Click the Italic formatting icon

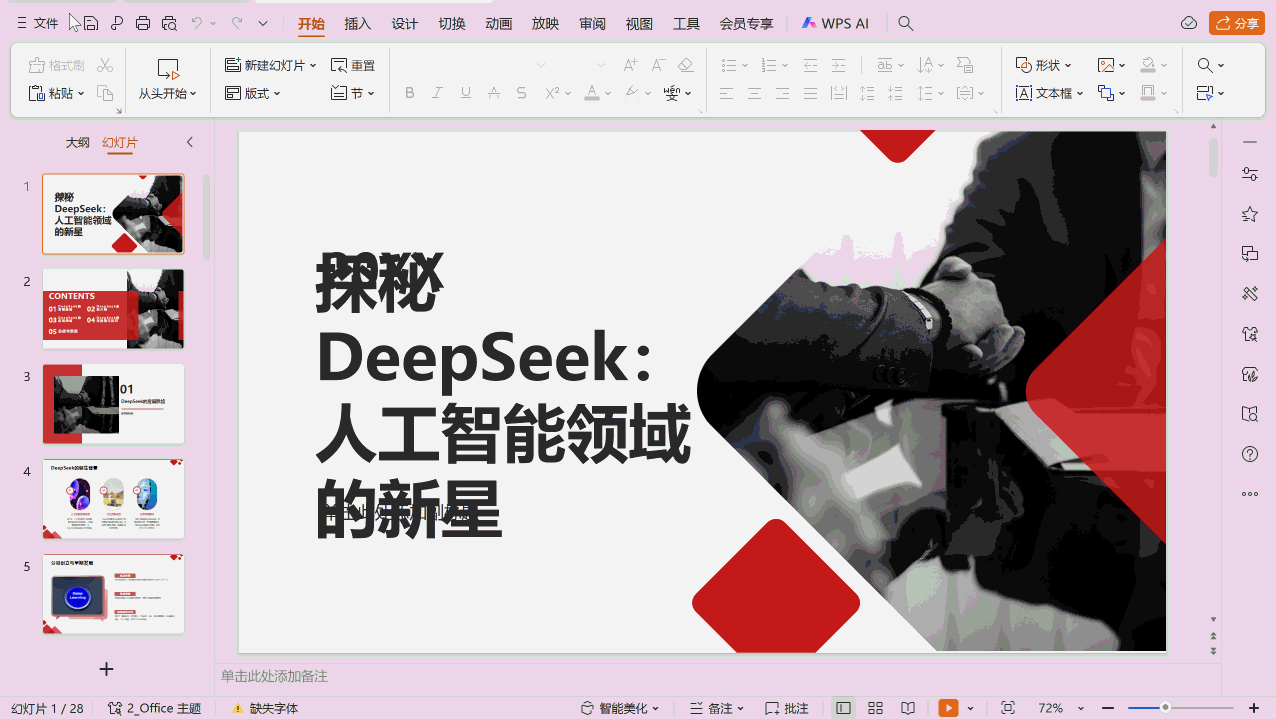click(x=437, y=93)
